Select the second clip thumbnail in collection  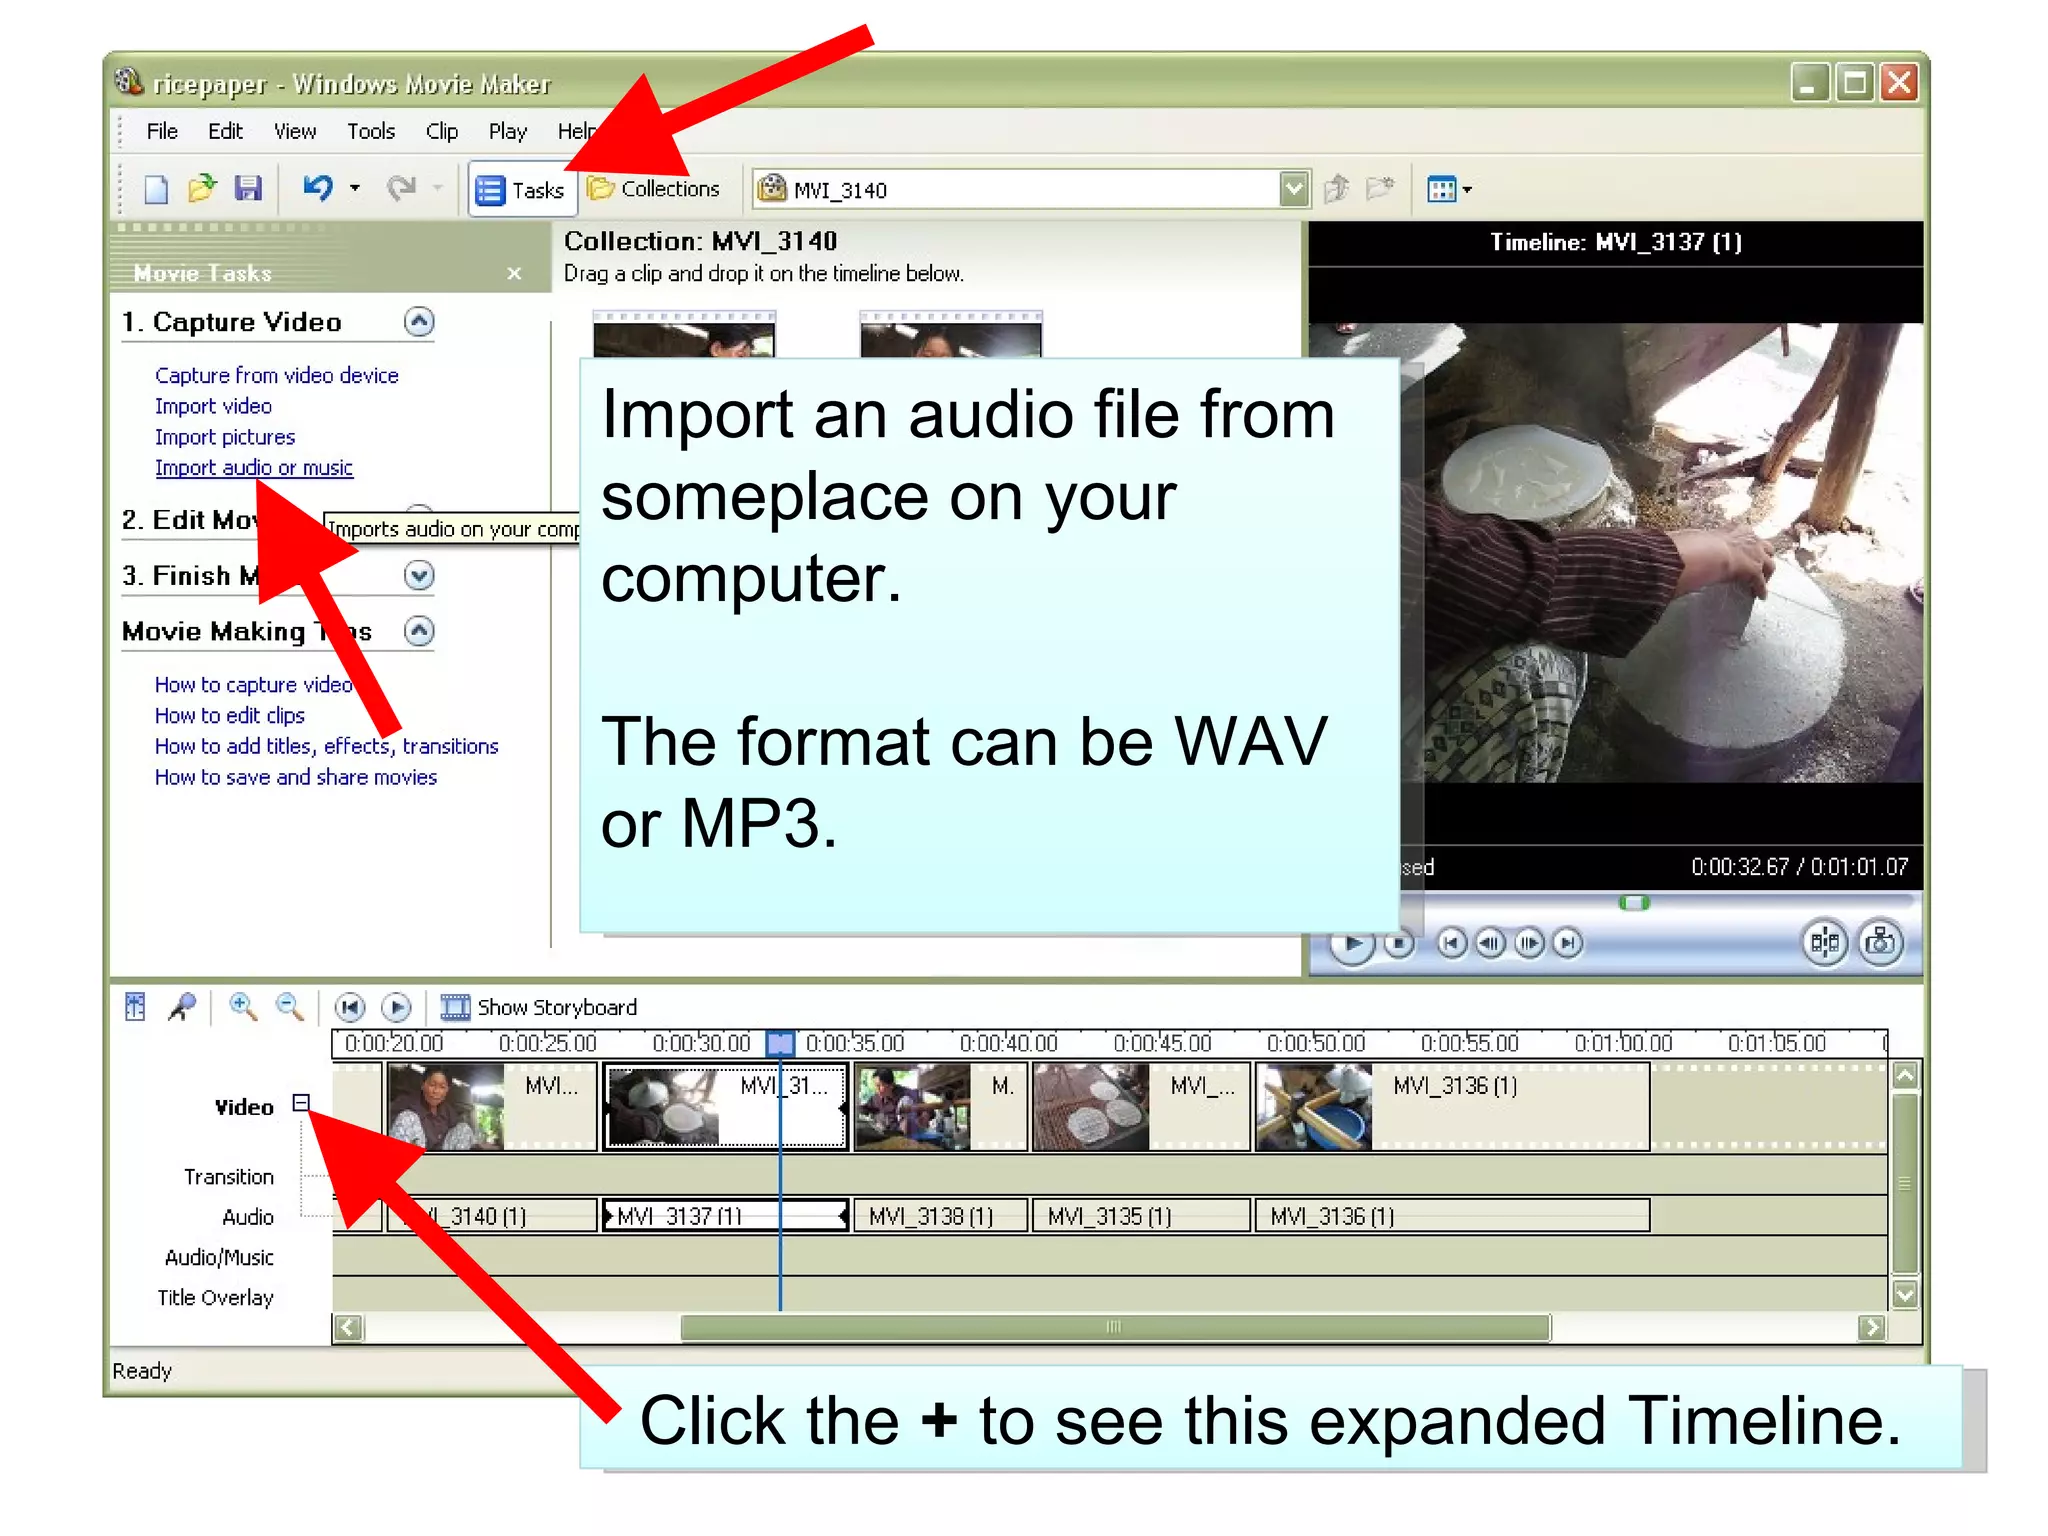[x=950, y=334]
